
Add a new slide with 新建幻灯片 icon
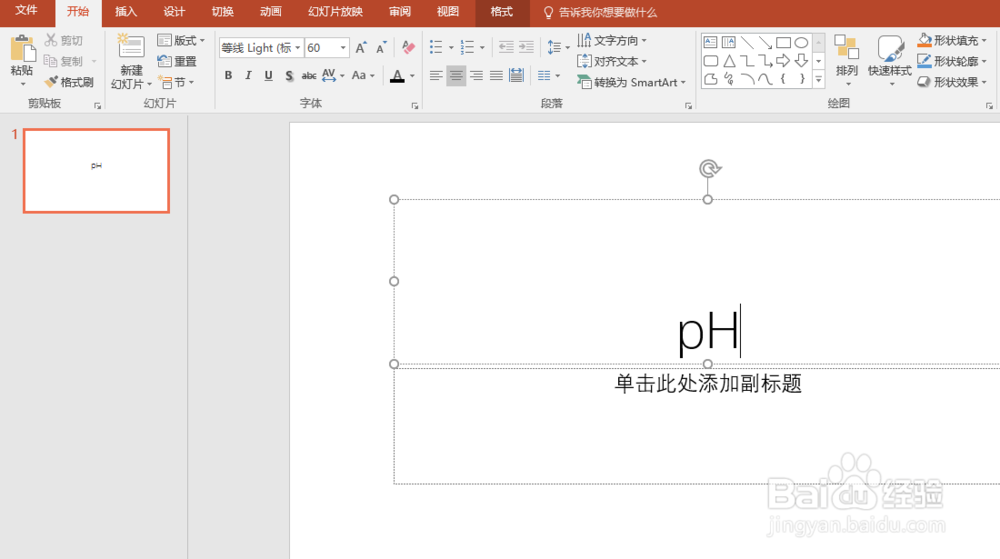pyautogui.click(x=131, y=47)
